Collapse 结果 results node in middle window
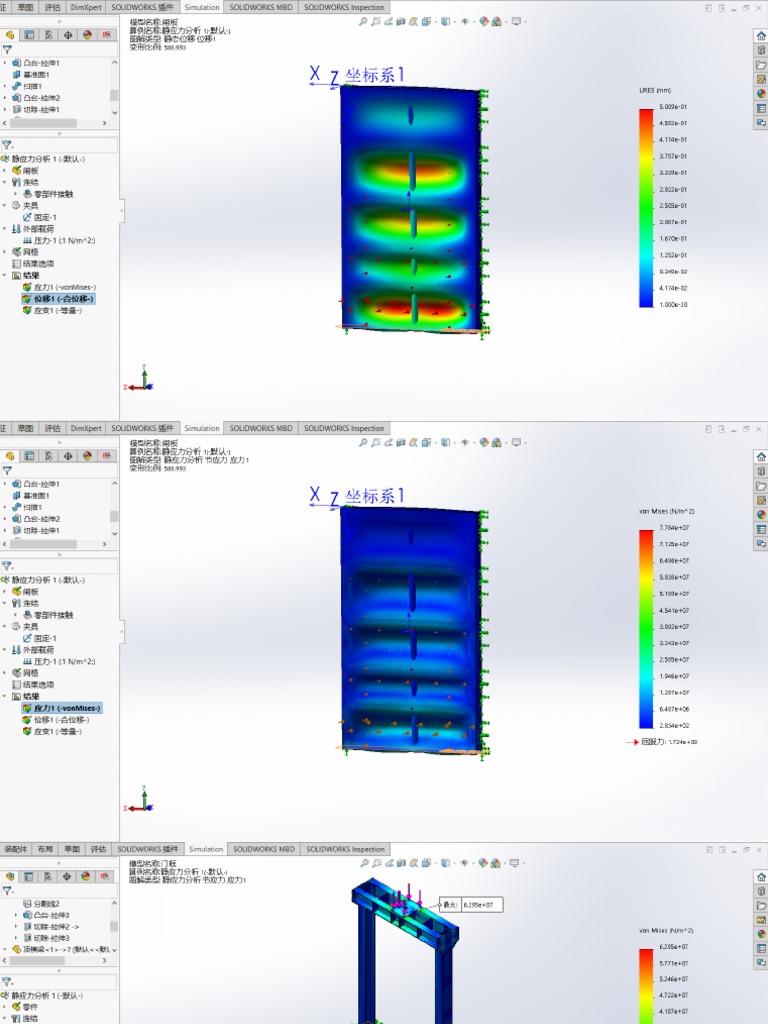The width and height of the screenshot is (768, 1024). (5, 697)
